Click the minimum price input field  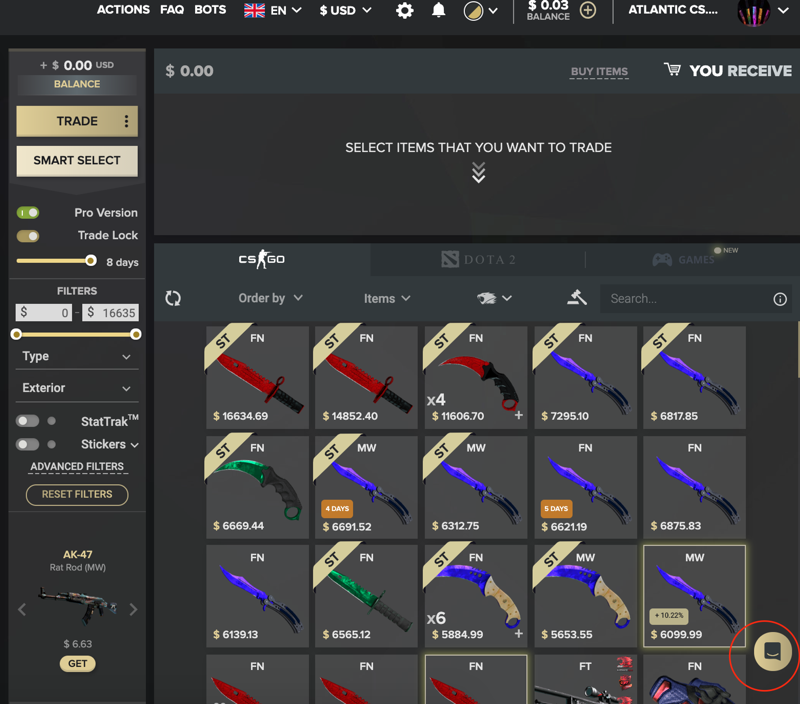pos(44,313)
